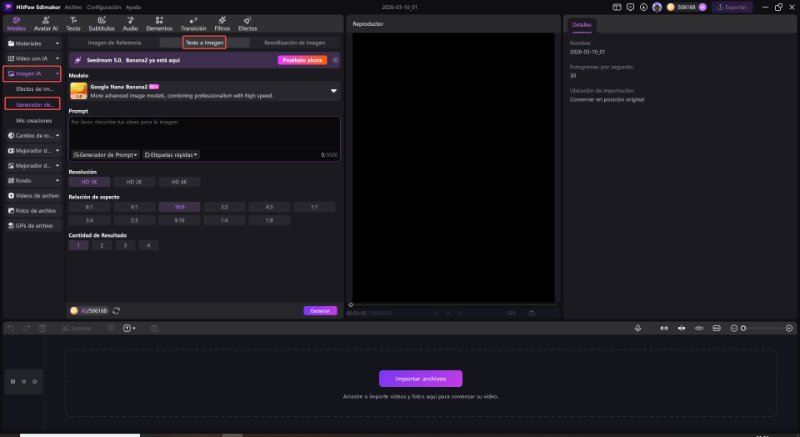Open the Subtítulos tool

(101, 24)
